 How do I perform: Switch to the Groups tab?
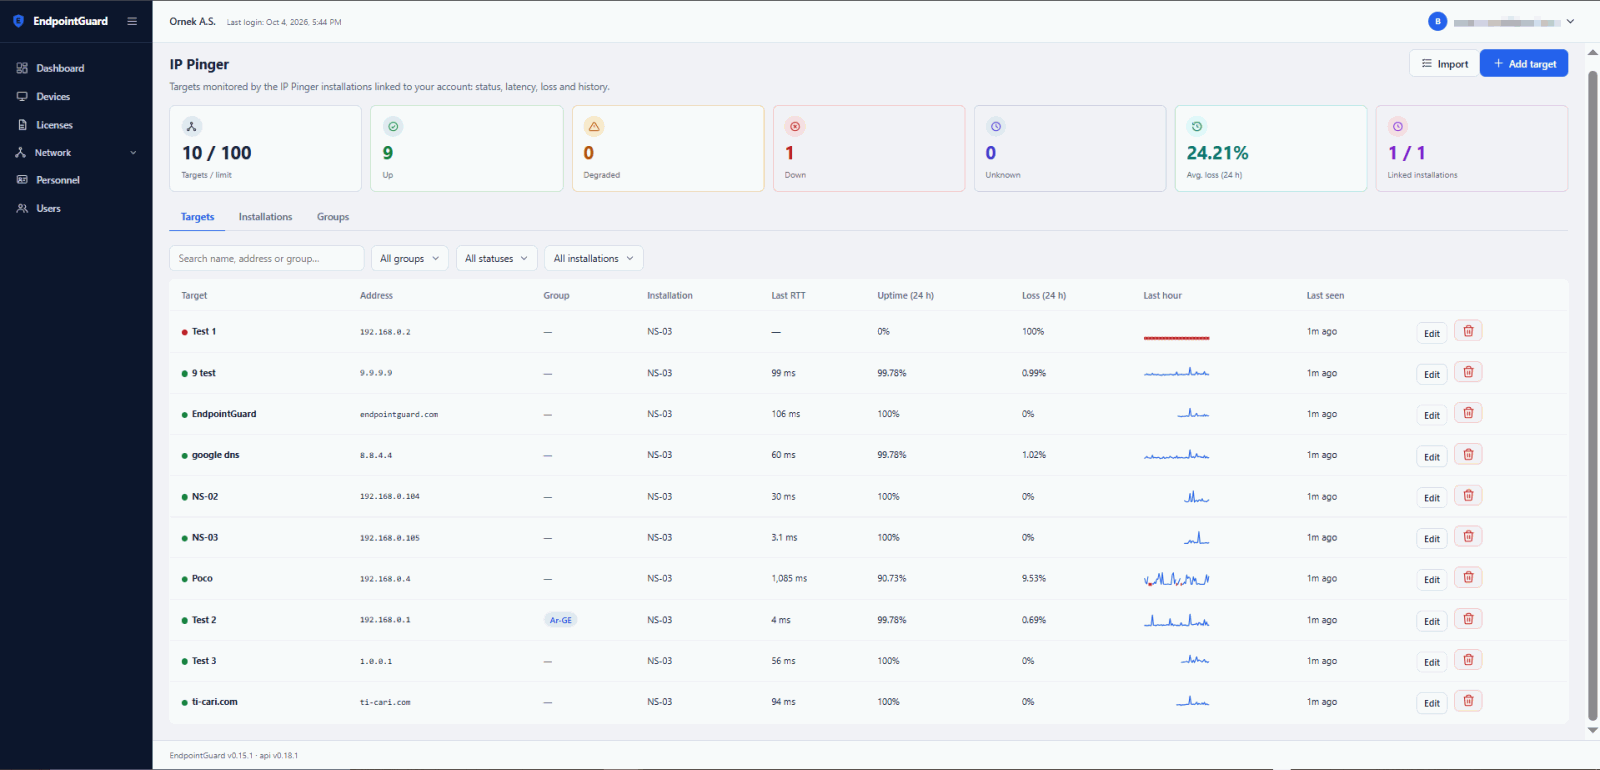pyautogui.click(x=333, y=217)
